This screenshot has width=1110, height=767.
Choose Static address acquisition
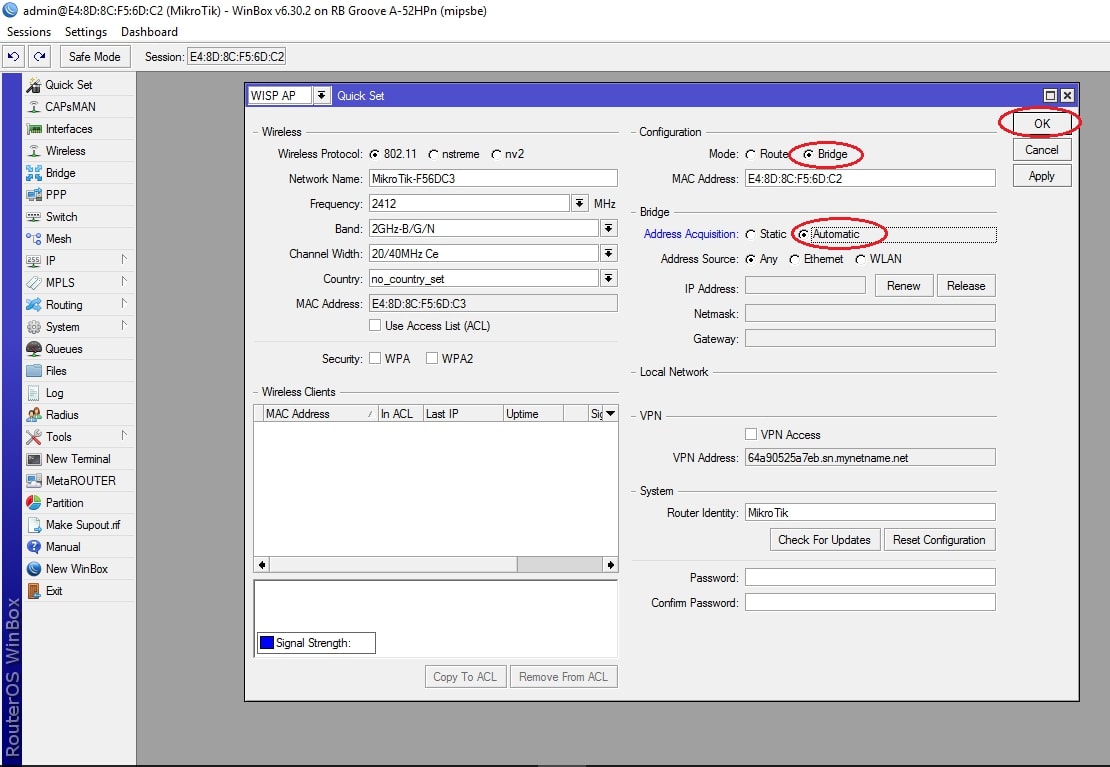point(750,234)
